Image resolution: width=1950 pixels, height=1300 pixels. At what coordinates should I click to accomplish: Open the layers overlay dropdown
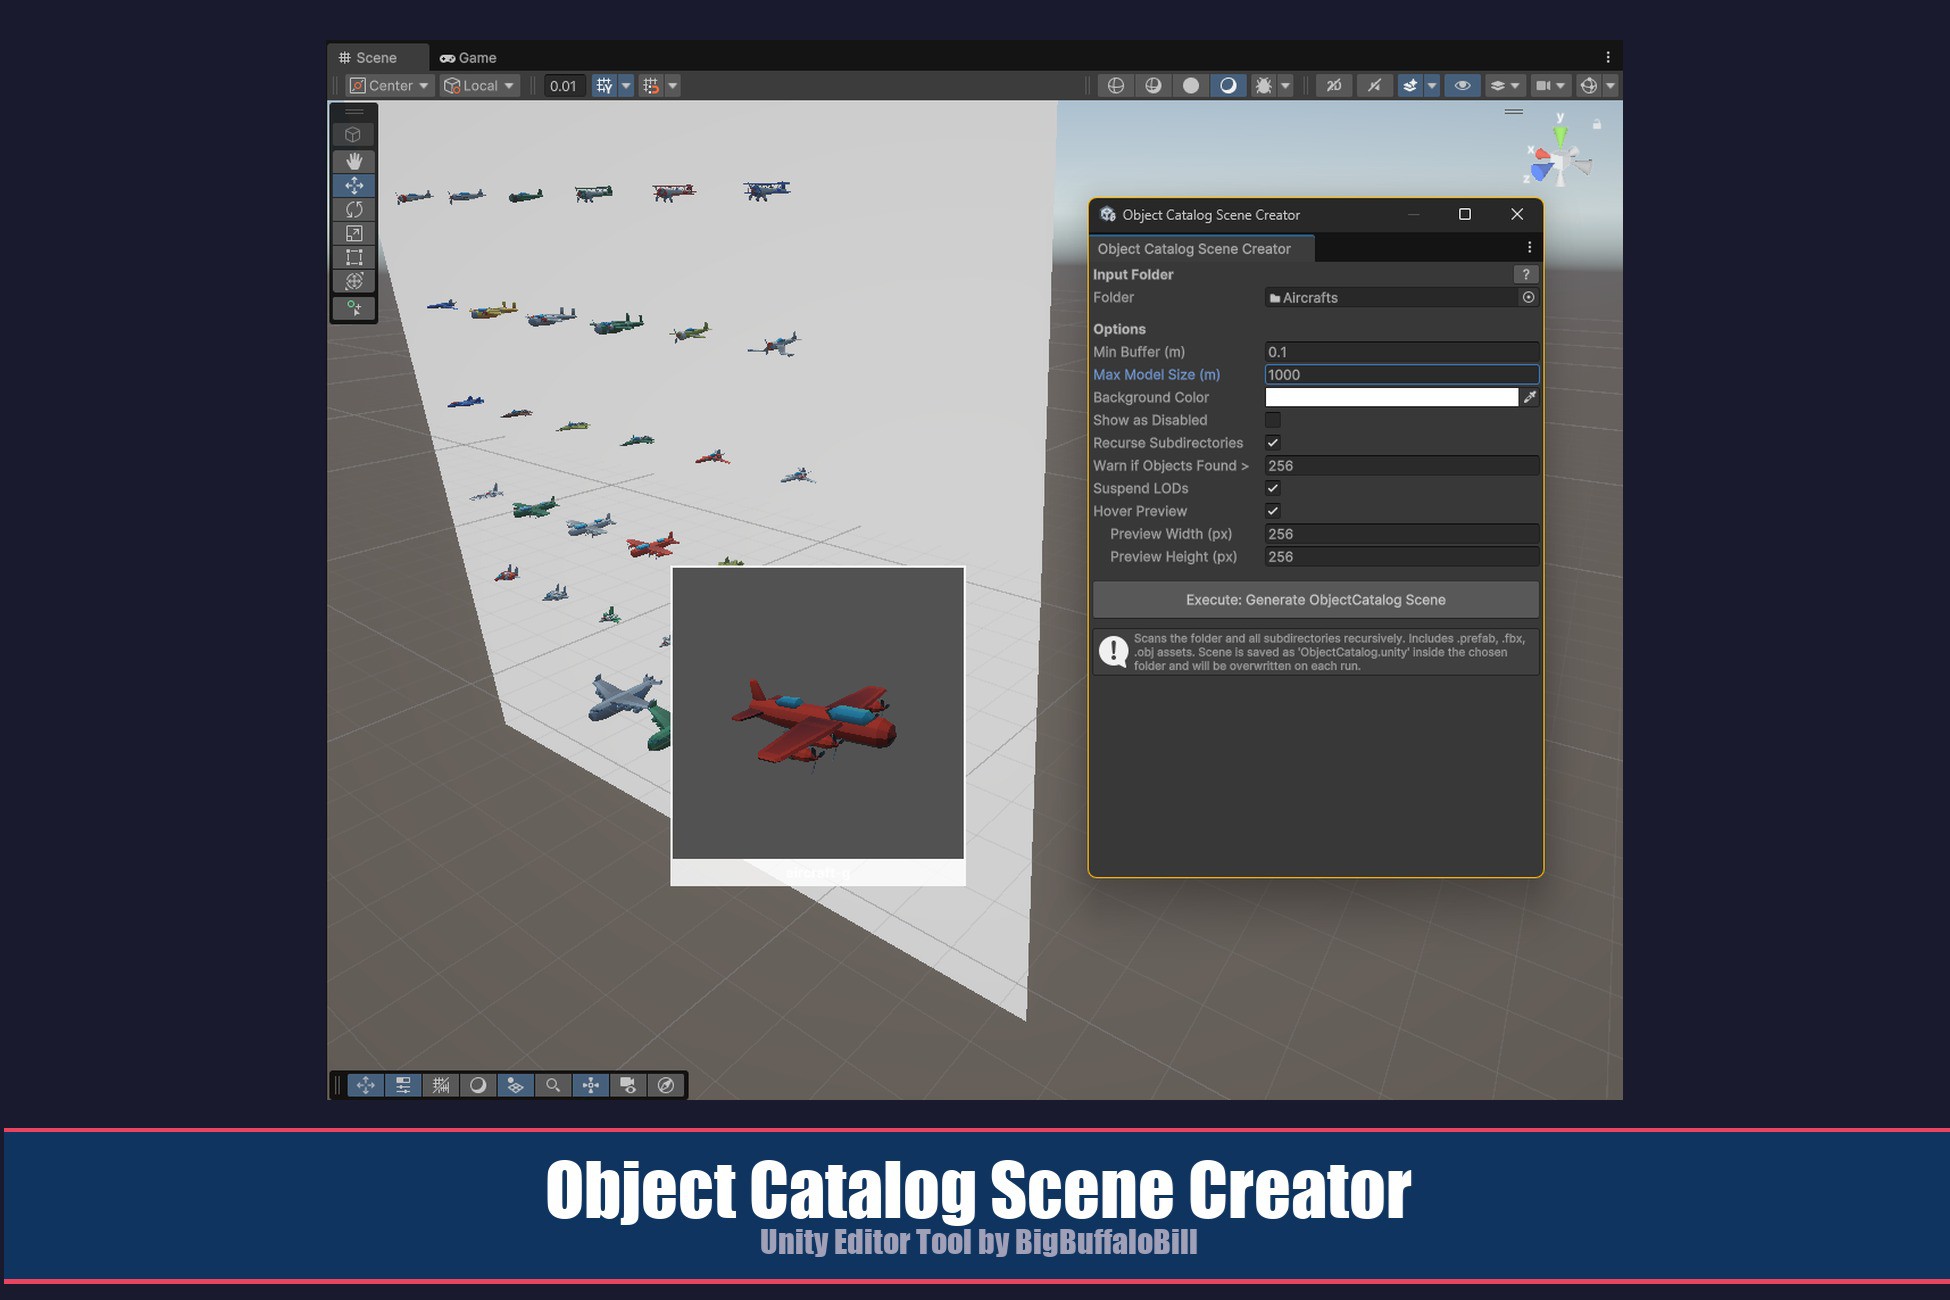1505,86
